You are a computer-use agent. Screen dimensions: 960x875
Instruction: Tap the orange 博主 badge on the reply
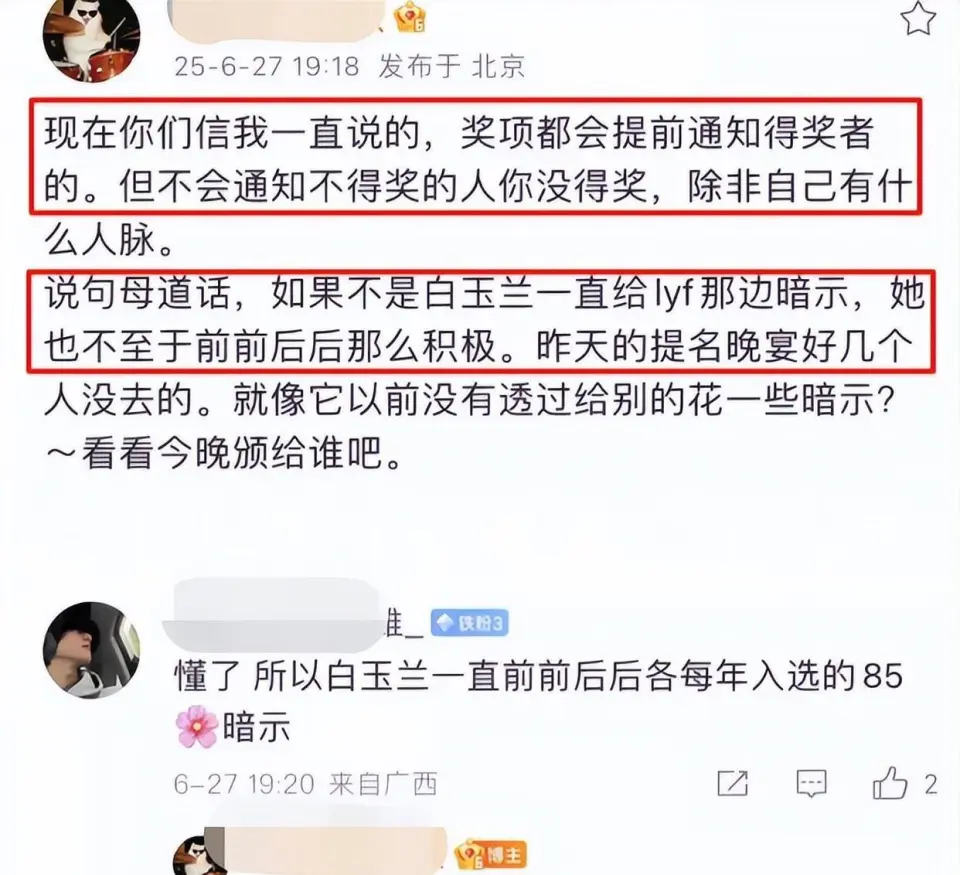[489, 854]
